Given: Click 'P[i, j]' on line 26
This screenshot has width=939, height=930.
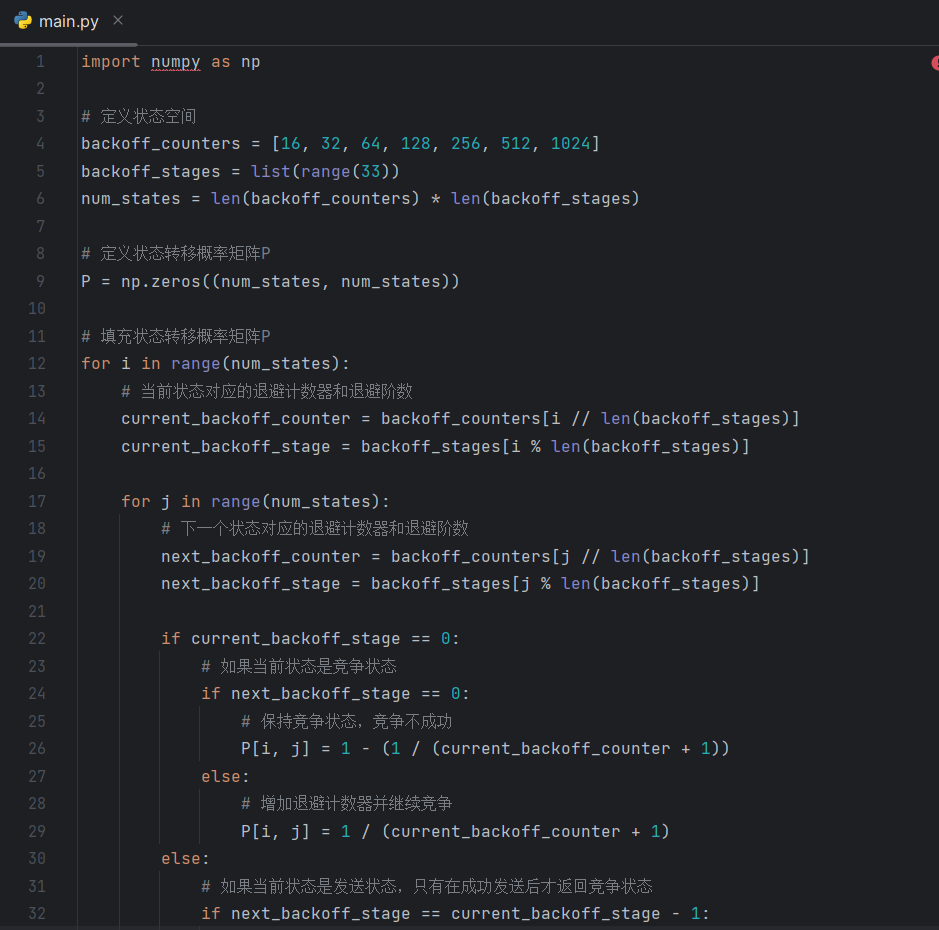Looking at the screenshot, I should pos(275,749).
